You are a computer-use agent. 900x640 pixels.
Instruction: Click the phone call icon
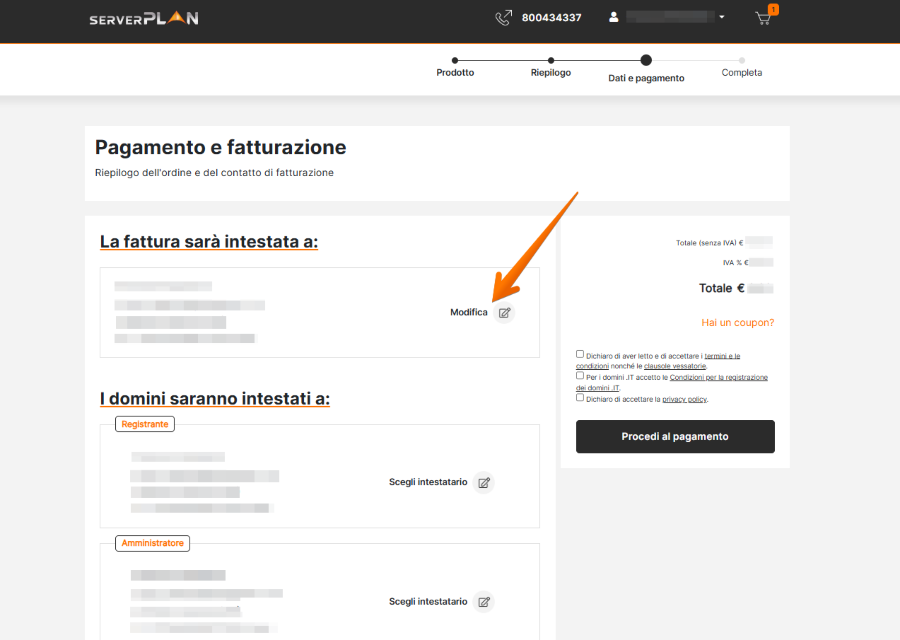pos(503,18)
